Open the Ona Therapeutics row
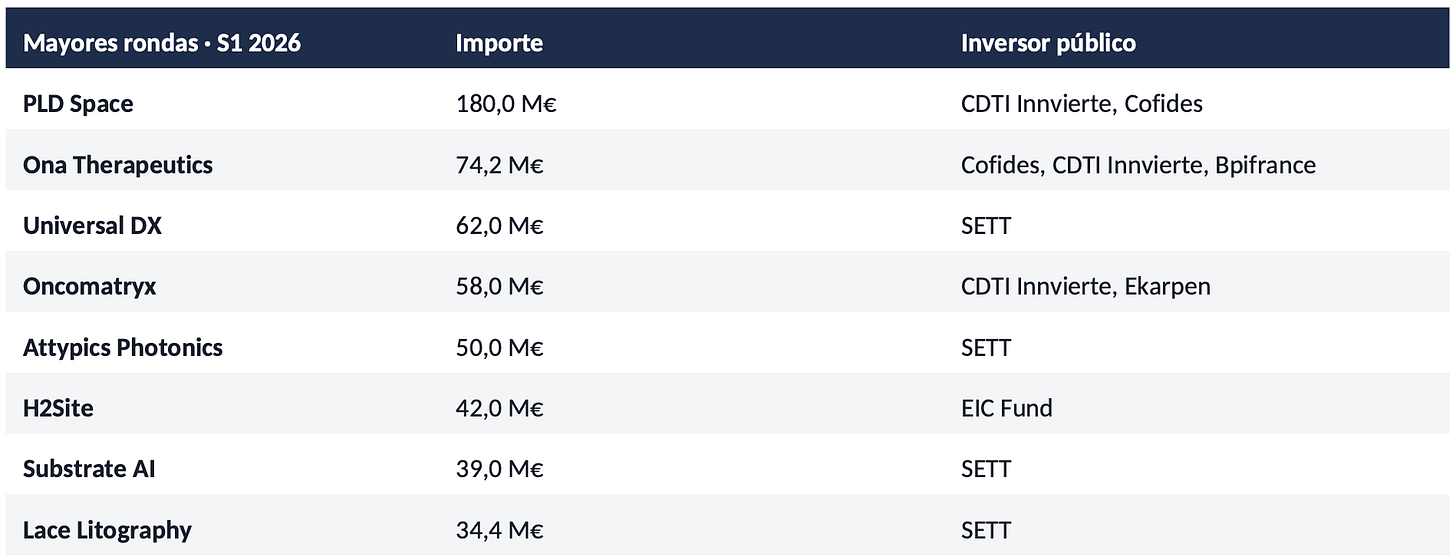 click(x=728, y=164)
